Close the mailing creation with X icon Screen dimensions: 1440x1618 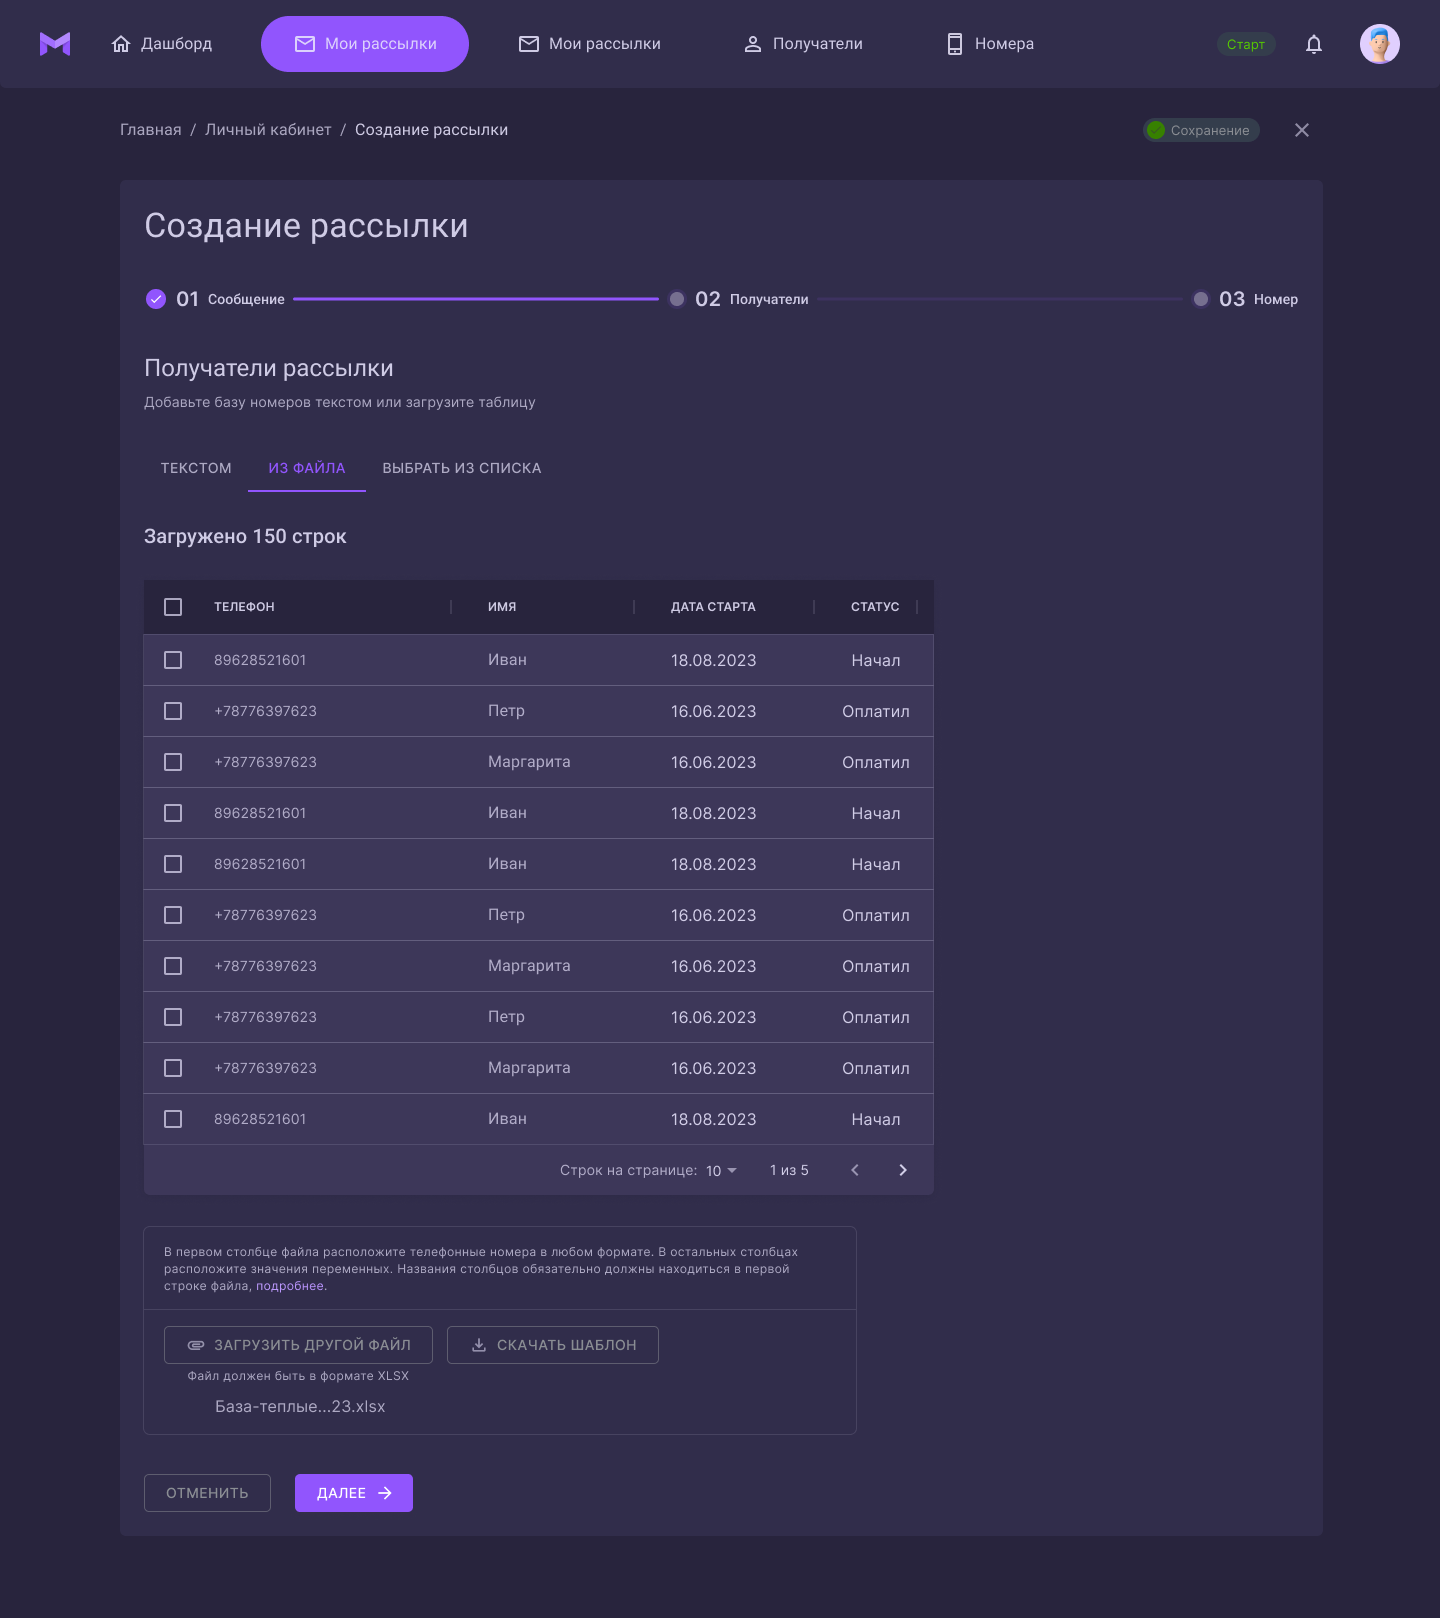point(1301,130)
